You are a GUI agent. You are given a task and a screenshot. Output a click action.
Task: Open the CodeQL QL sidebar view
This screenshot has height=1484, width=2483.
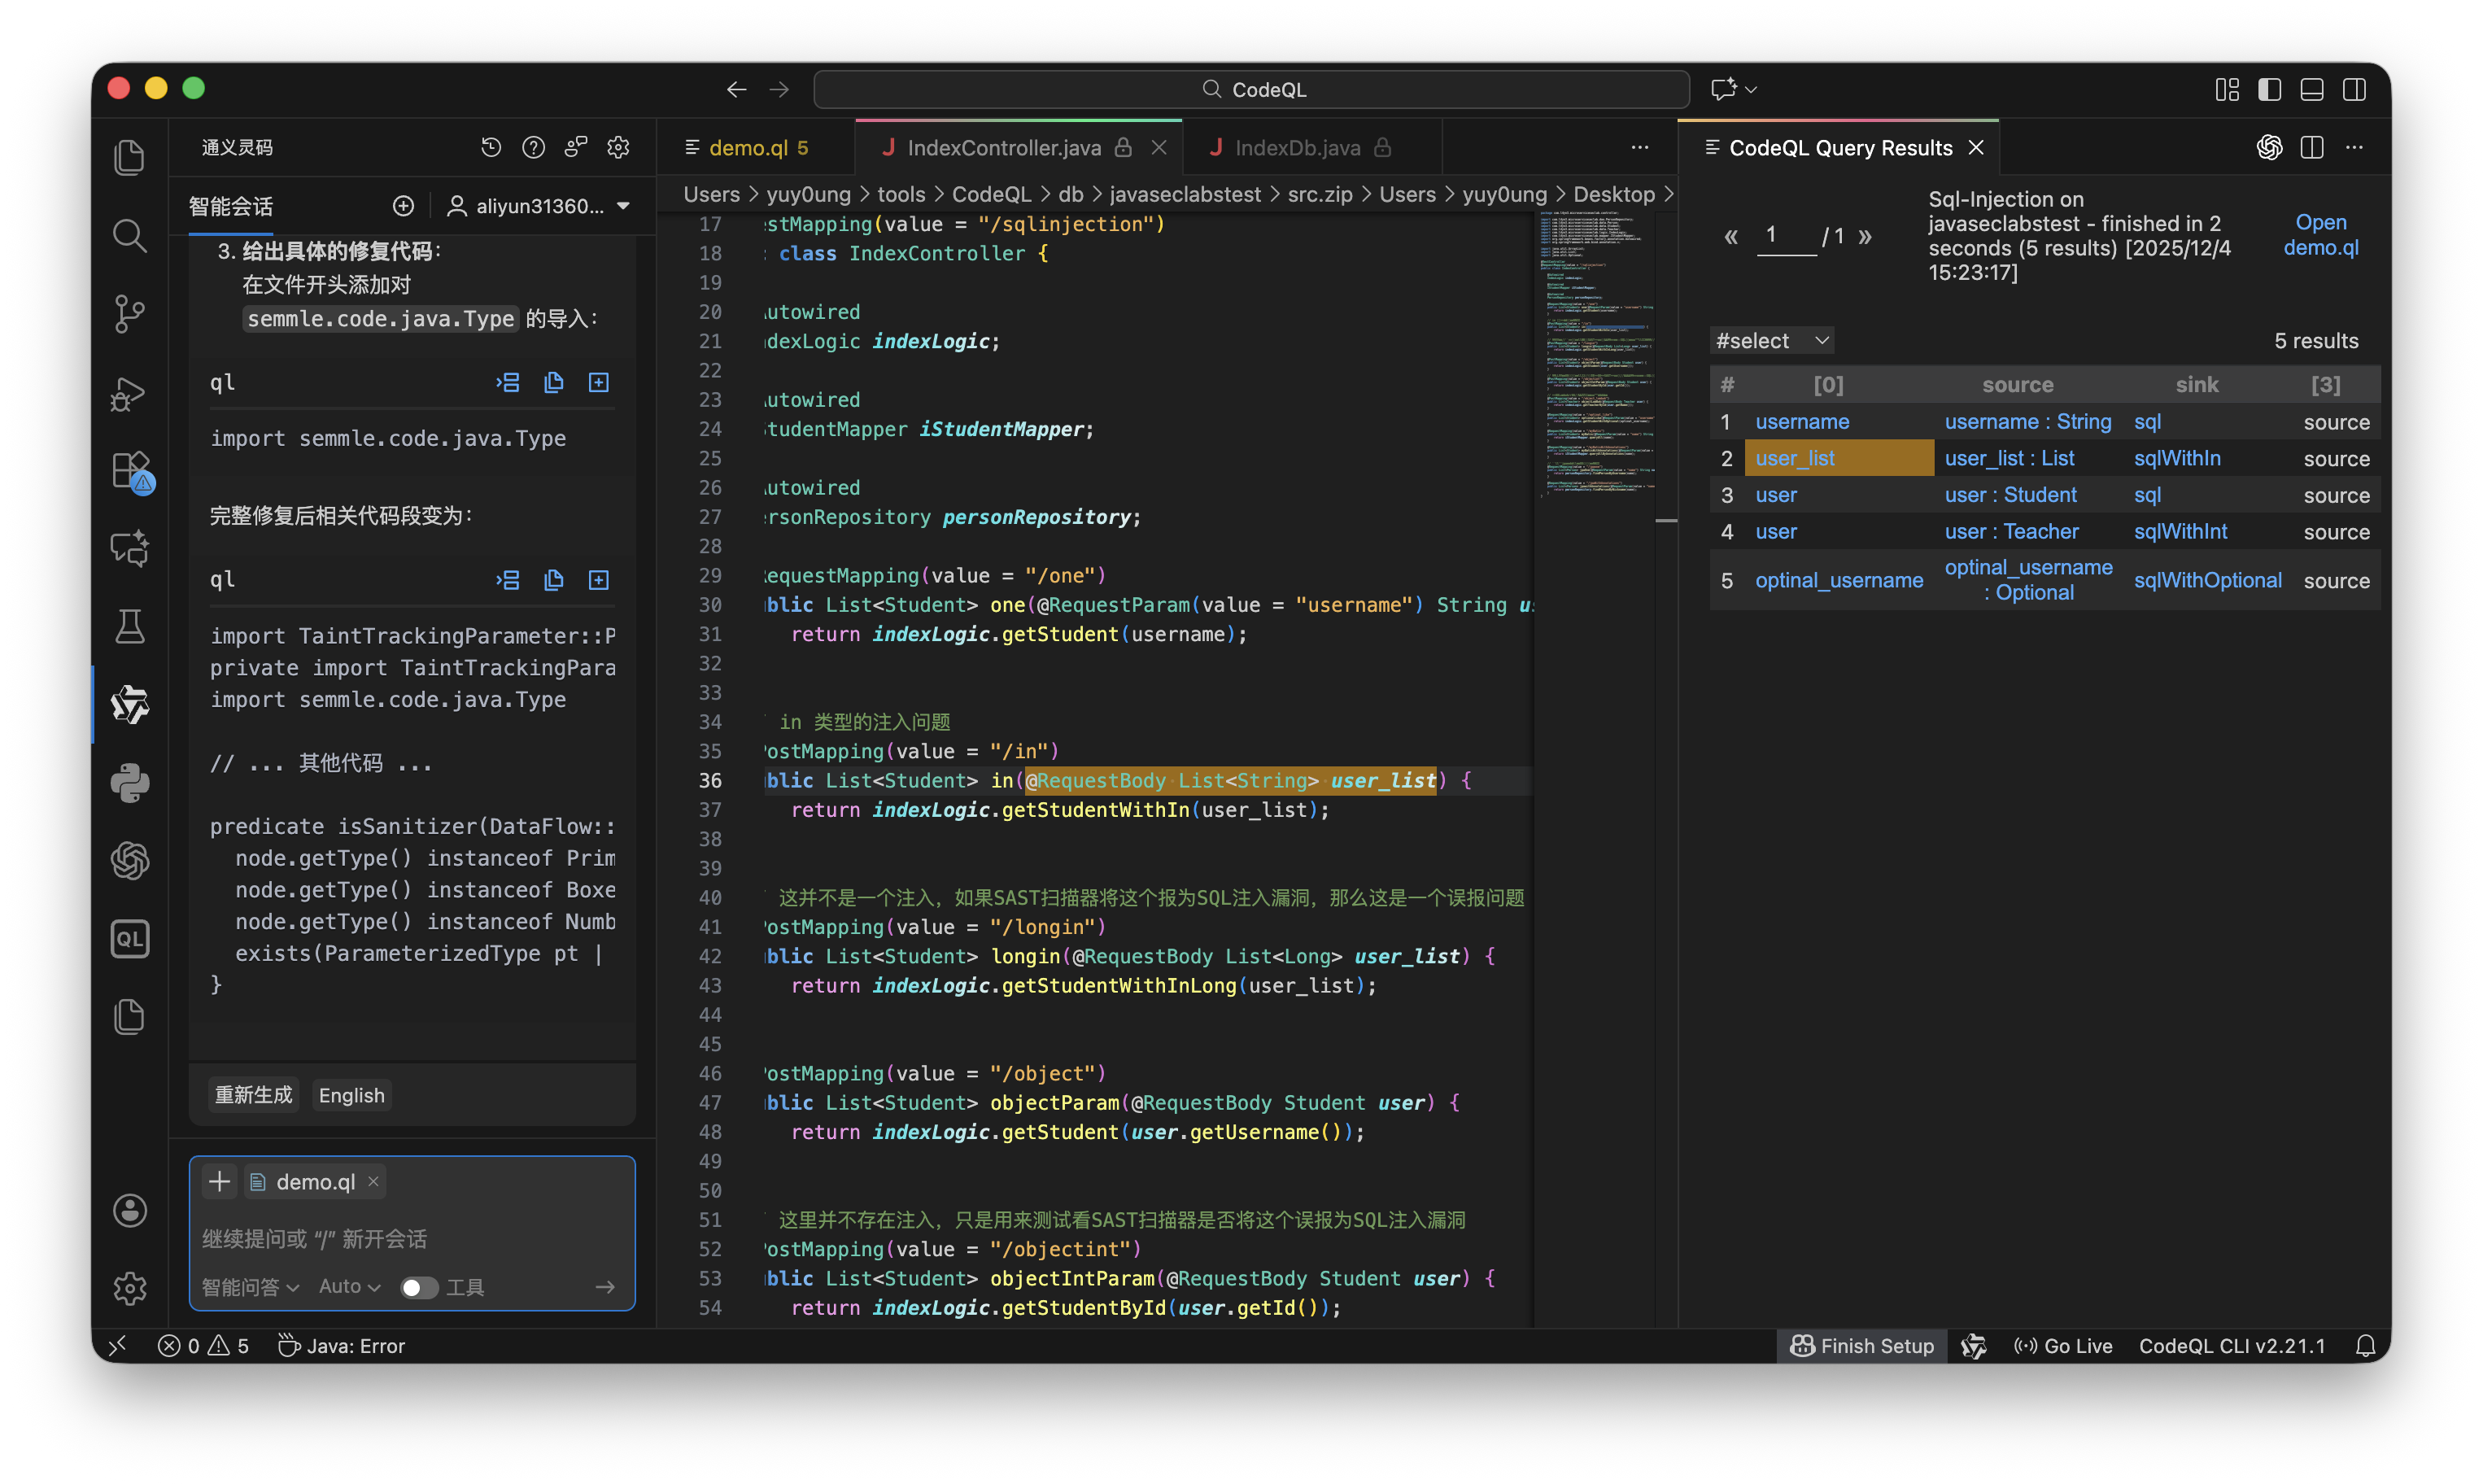(129, 939)
